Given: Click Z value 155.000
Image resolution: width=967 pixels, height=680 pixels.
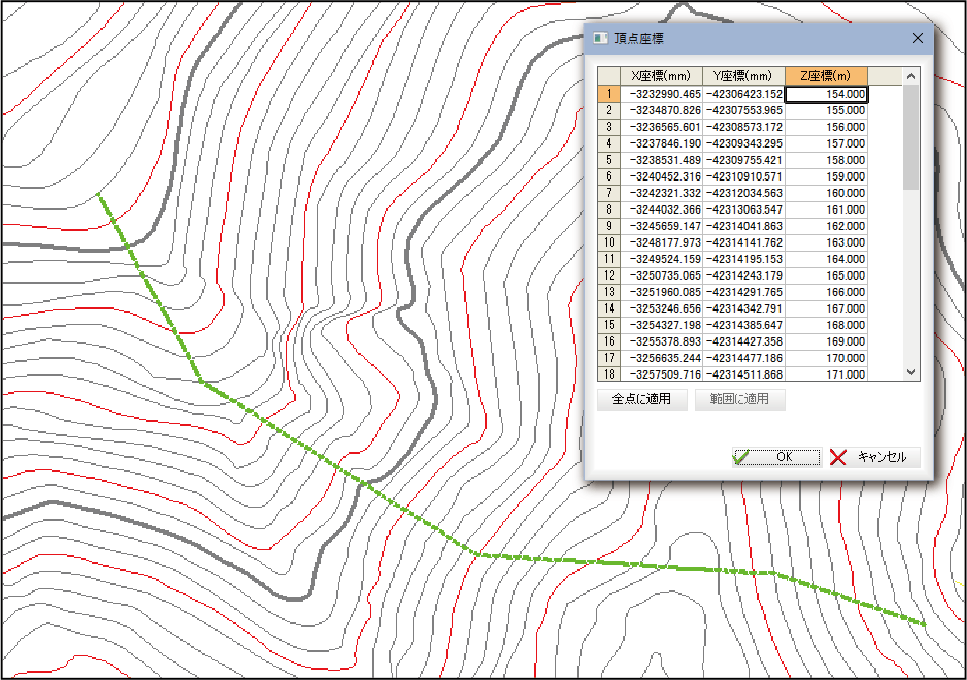Looking at the screenshot, I should click(x=826, y=110).
